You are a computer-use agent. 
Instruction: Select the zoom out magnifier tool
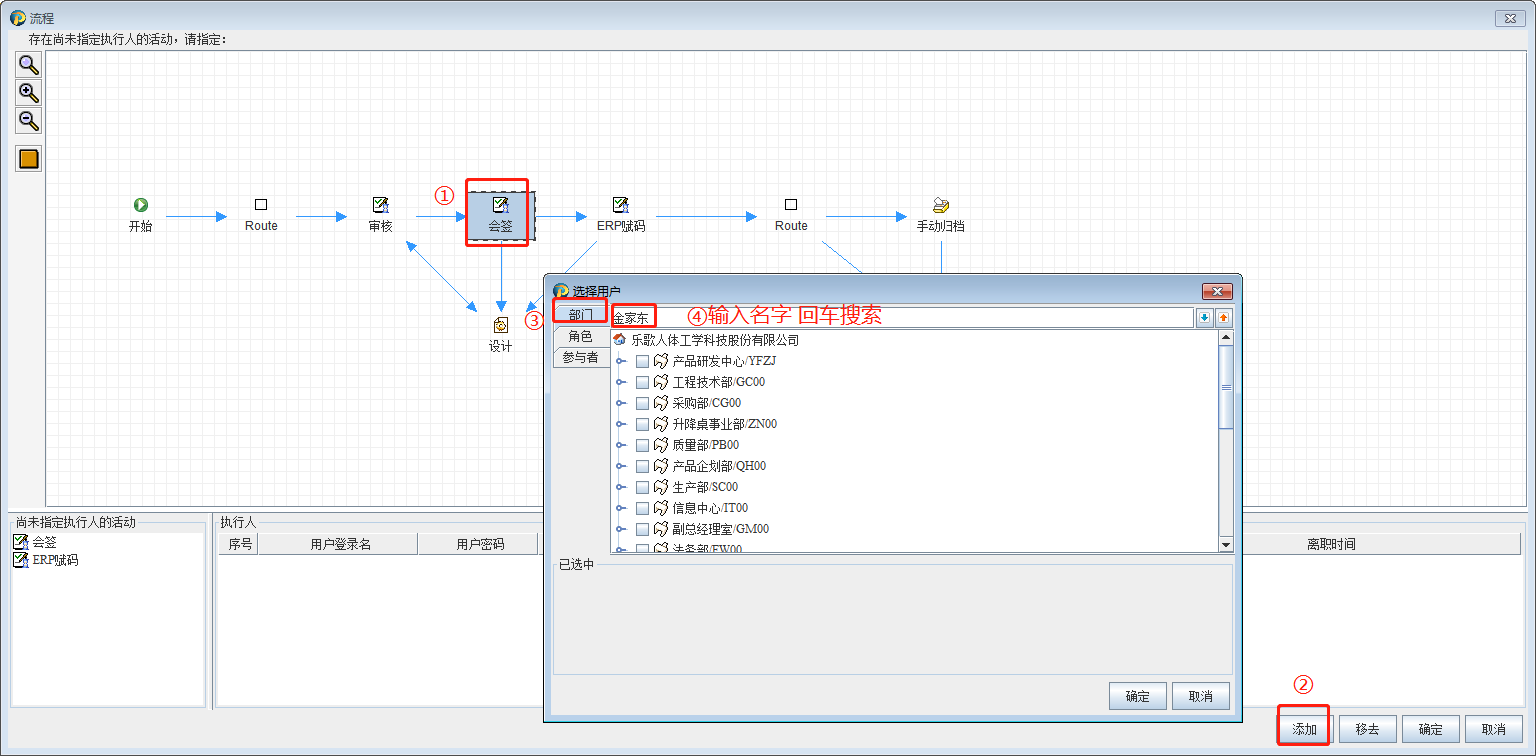click(28, 121)
